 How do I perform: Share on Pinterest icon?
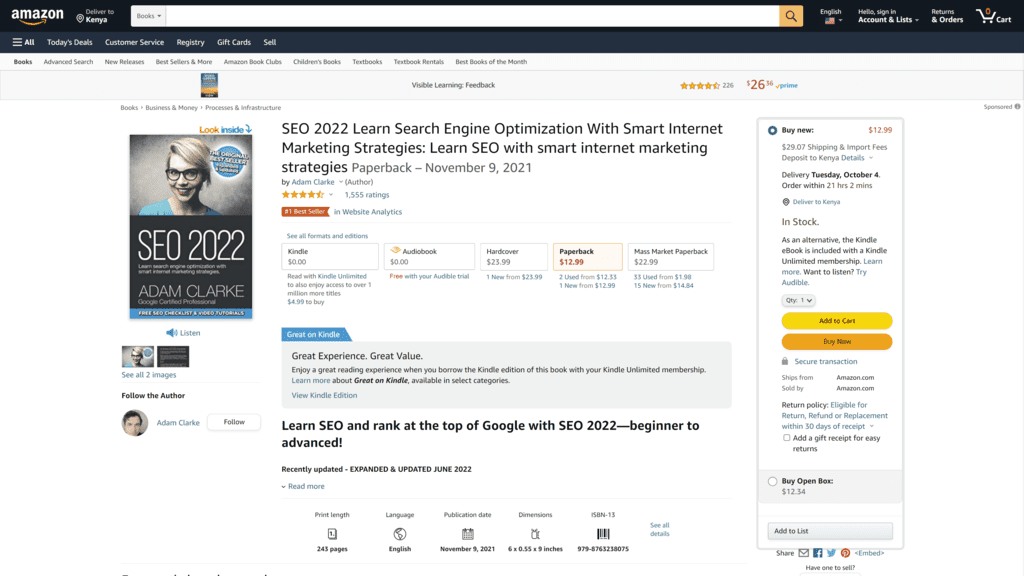[x=845, y=553]
